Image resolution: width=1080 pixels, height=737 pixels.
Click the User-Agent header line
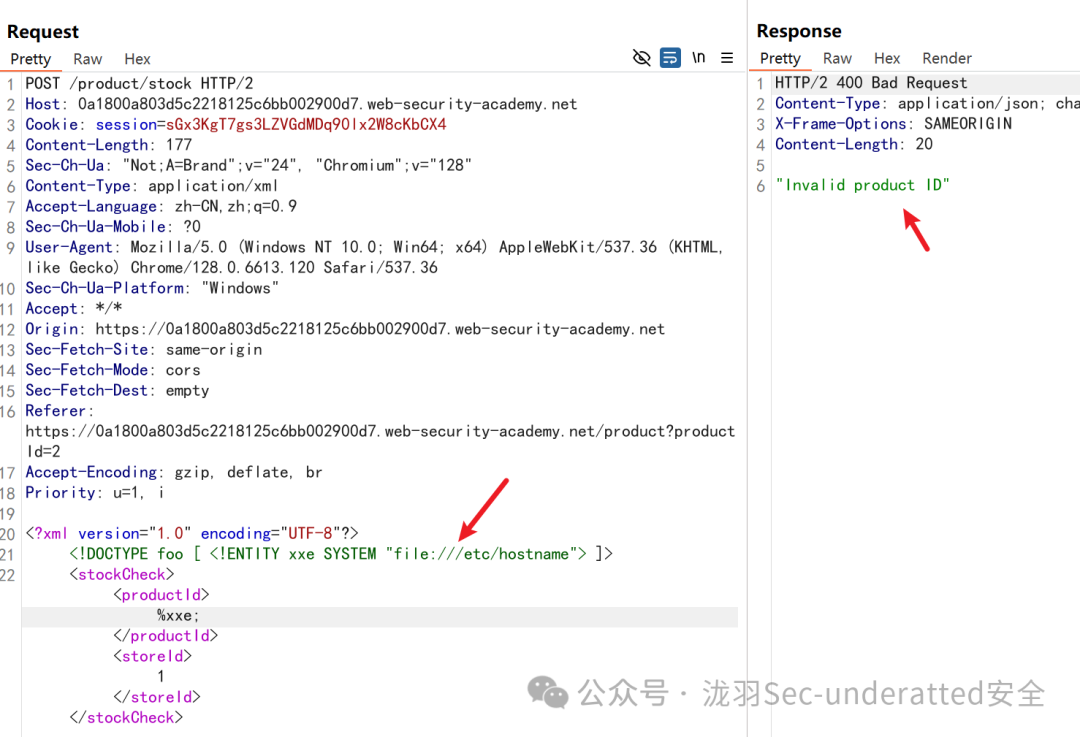click(x=375, y=257)
